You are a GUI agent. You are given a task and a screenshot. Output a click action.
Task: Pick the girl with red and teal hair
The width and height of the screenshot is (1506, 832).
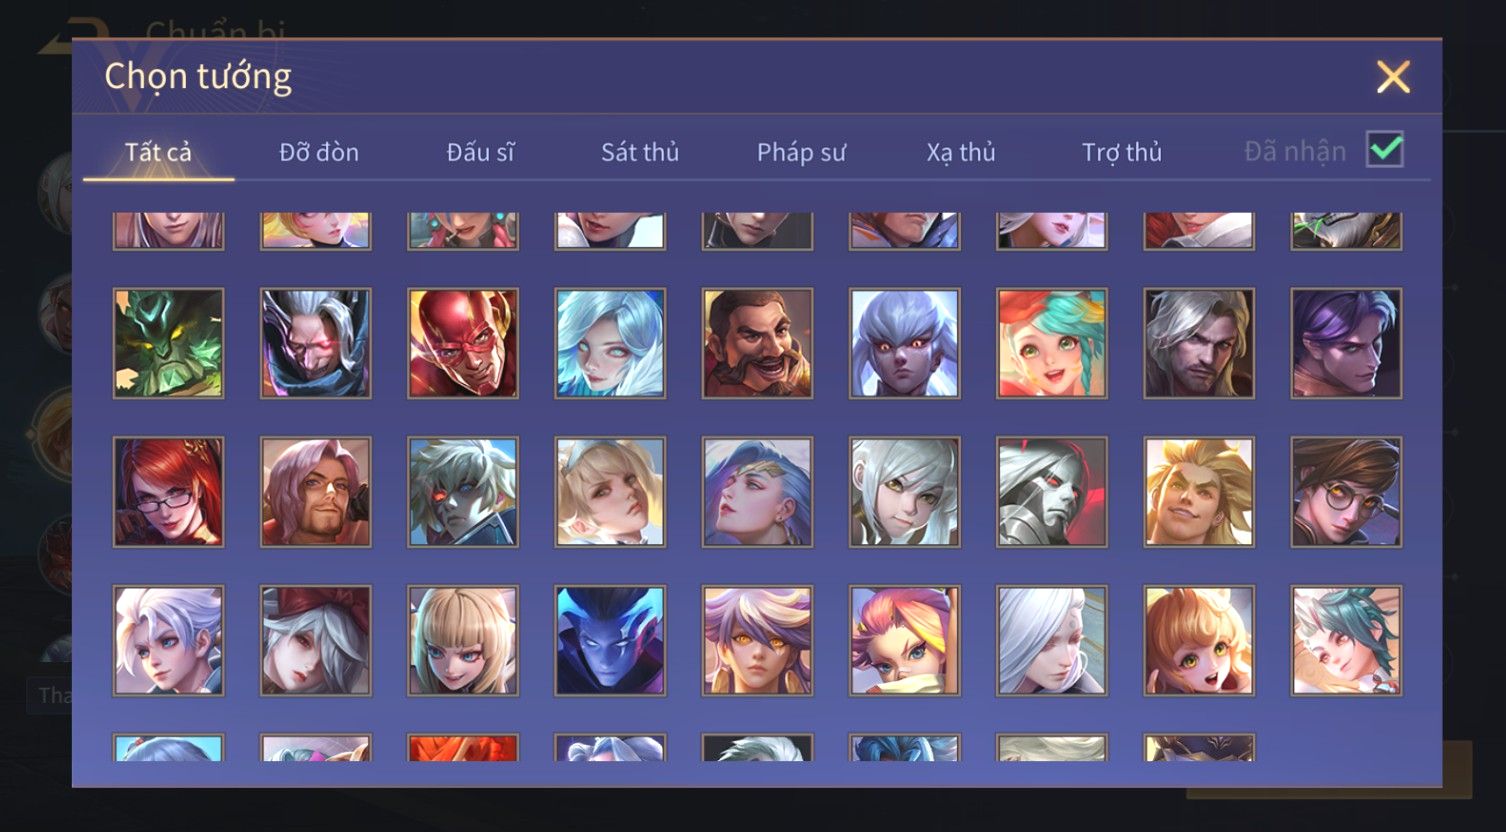click(x=1052, y=343)
